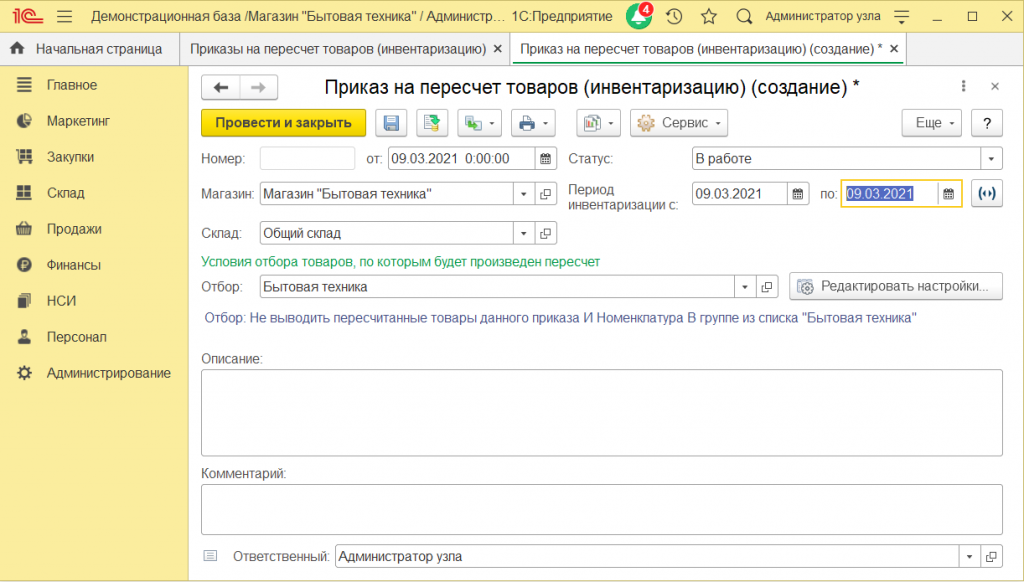This screenshot has width=1024, height=582.
Task: Click Провести и закрыть button
Action: (x=283, y=123)
